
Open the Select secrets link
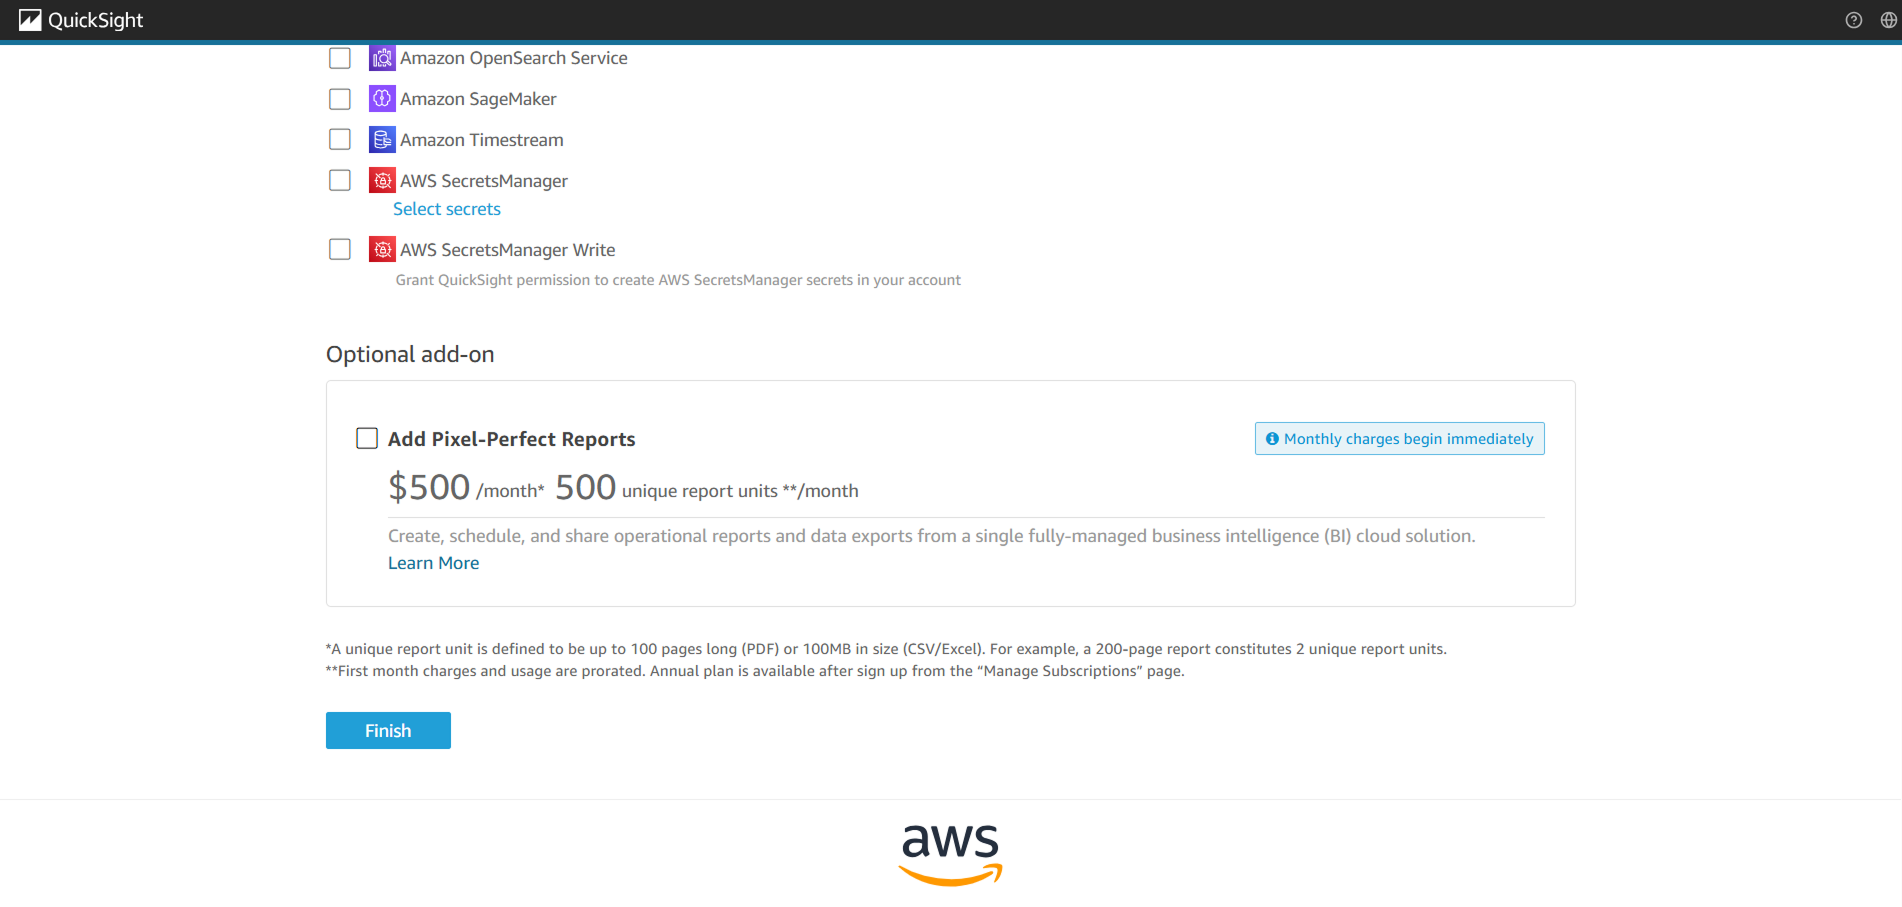point(446,209)
